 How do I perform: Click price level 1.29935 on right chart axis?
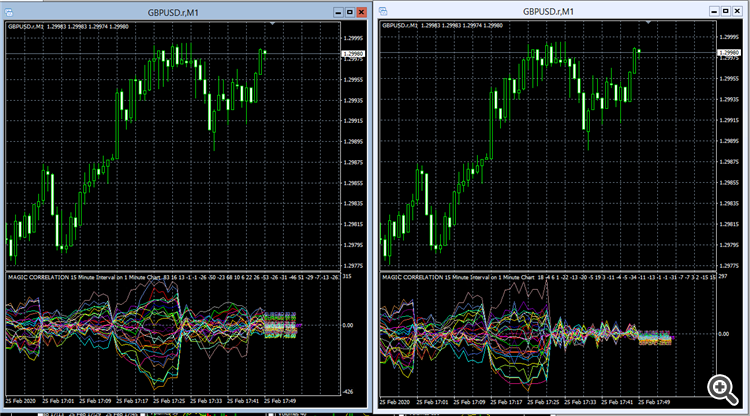point(729,99)
